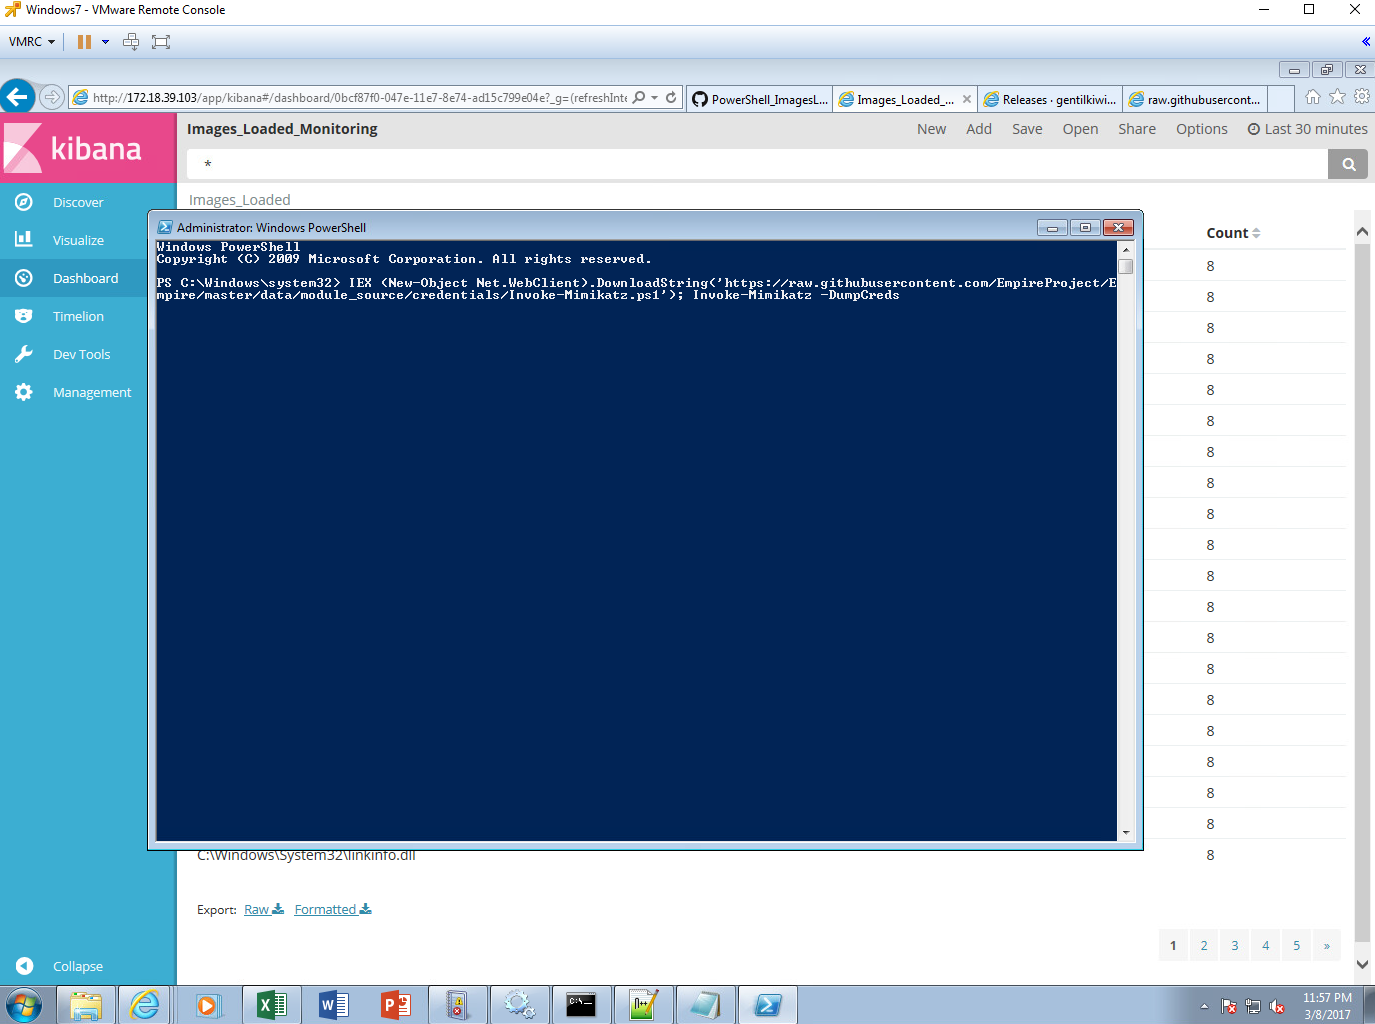This screenshot has height=1024, width=1375.
Task: Click the PowerShell window scrollbar up arrow
Action: point(1126,249)
